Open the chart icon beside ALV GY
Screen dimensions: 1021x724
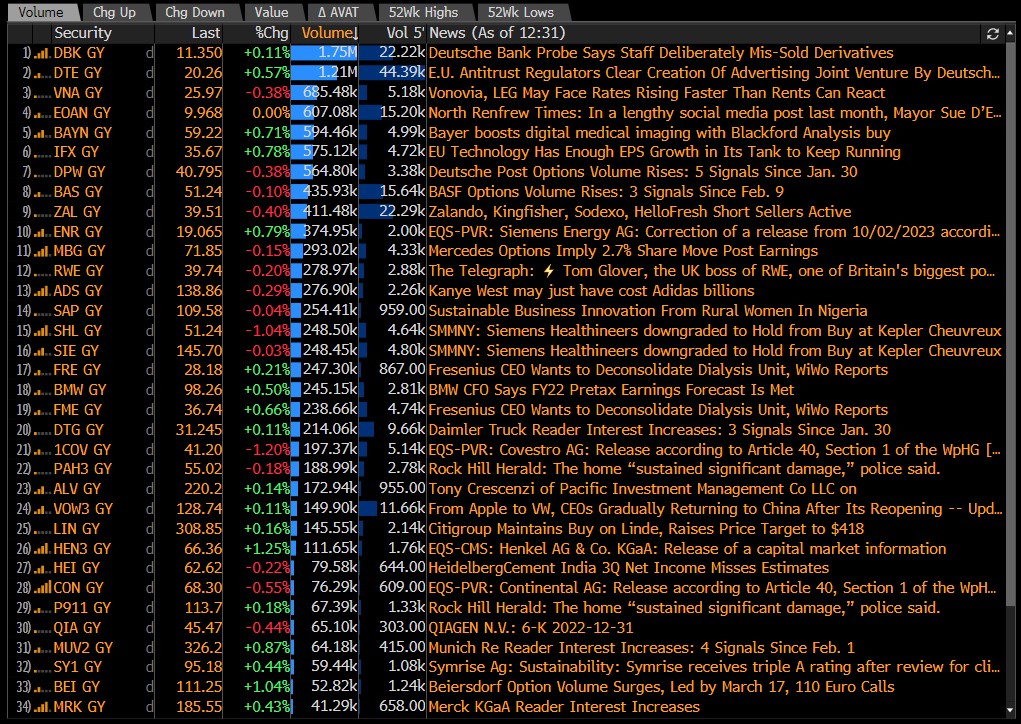tap(42, 489)
